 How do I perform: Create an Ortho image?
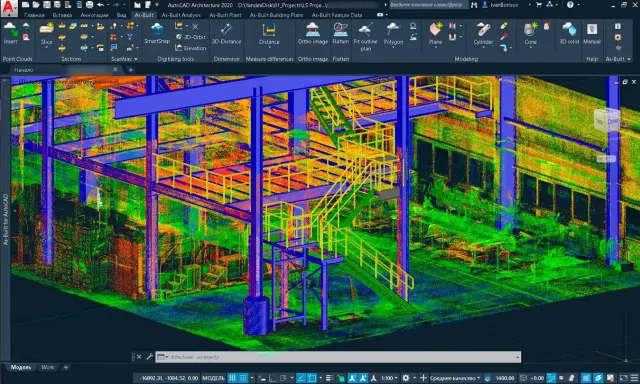tap(313, 34)
